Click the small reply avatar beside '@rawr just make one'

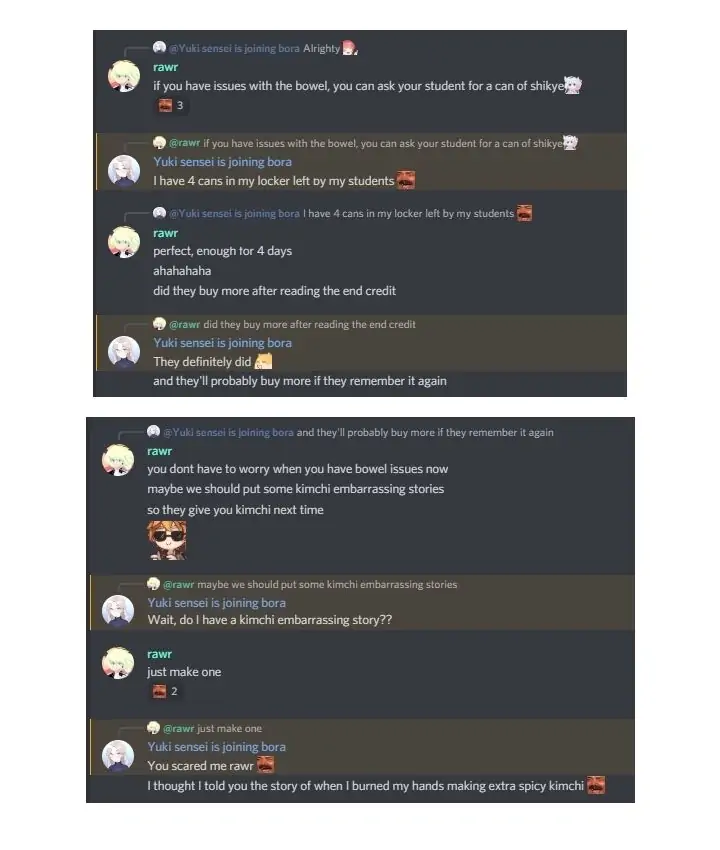153,727
